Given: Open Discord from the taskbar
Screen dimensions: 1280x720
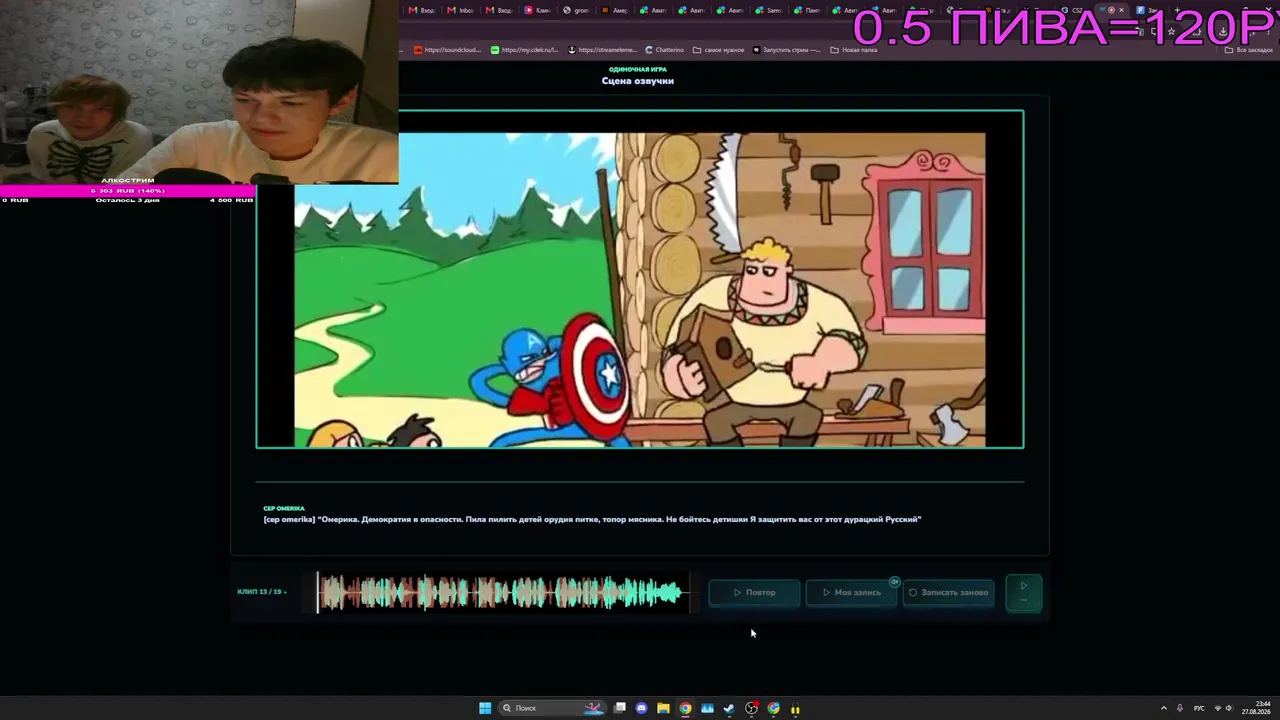Looking at the screenshot, I should pos(641,708).
